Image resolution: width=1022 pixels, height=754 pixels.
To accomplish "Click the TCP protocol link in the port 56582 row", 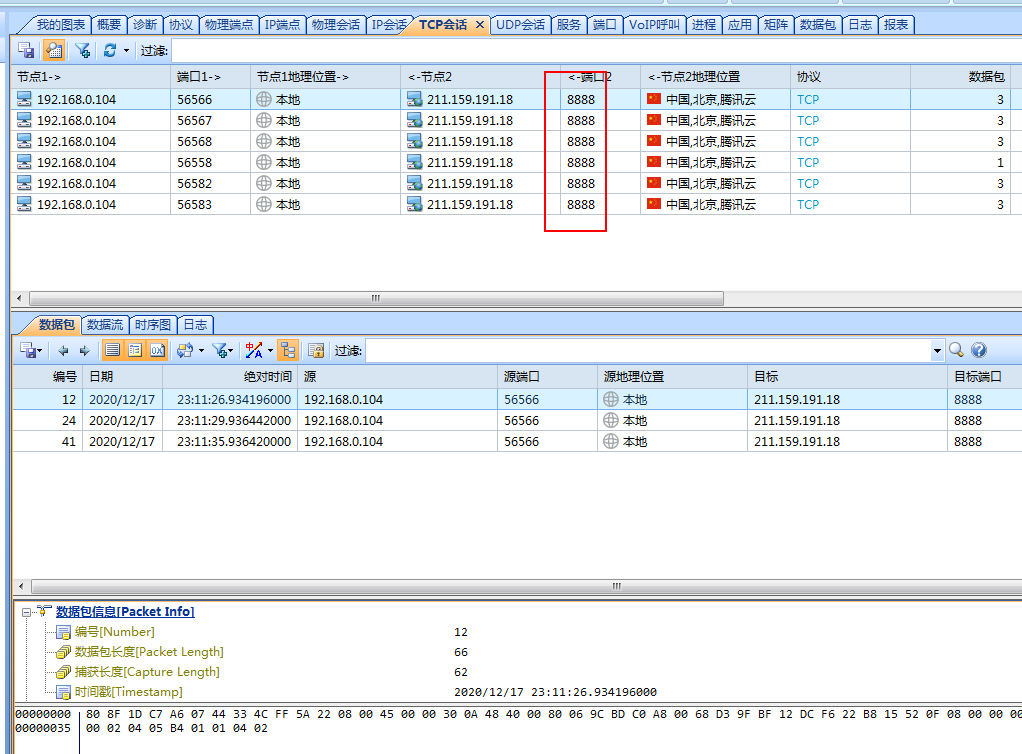I will click(x=808, y=184).
